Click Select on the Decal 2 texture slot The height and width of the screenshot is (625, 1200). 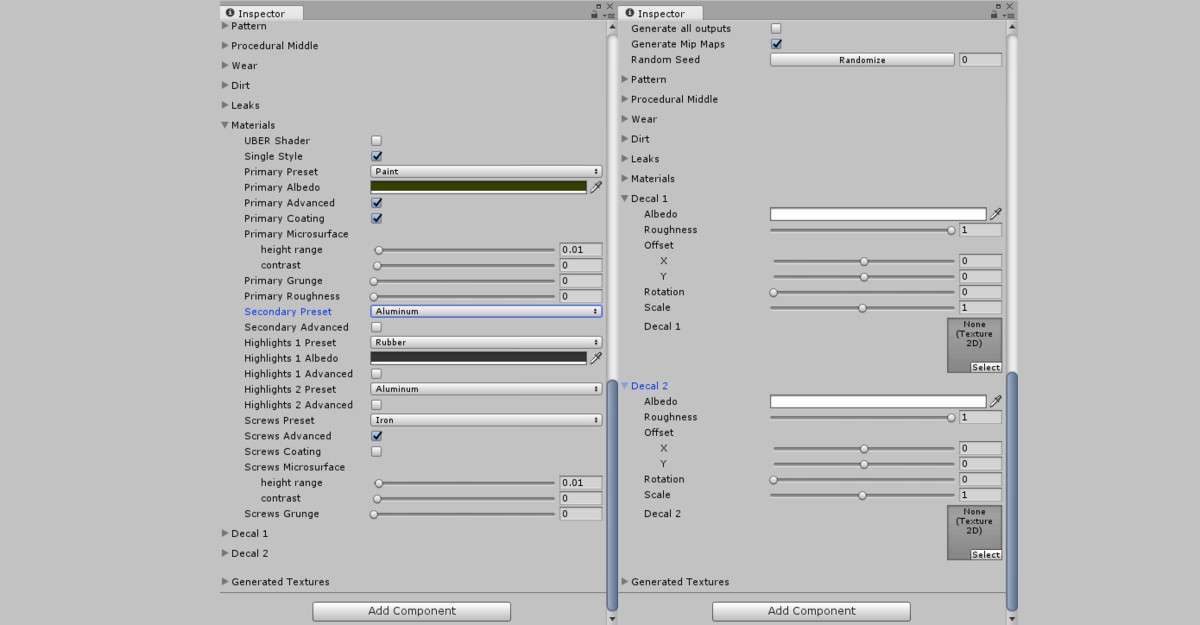[986, 554]
